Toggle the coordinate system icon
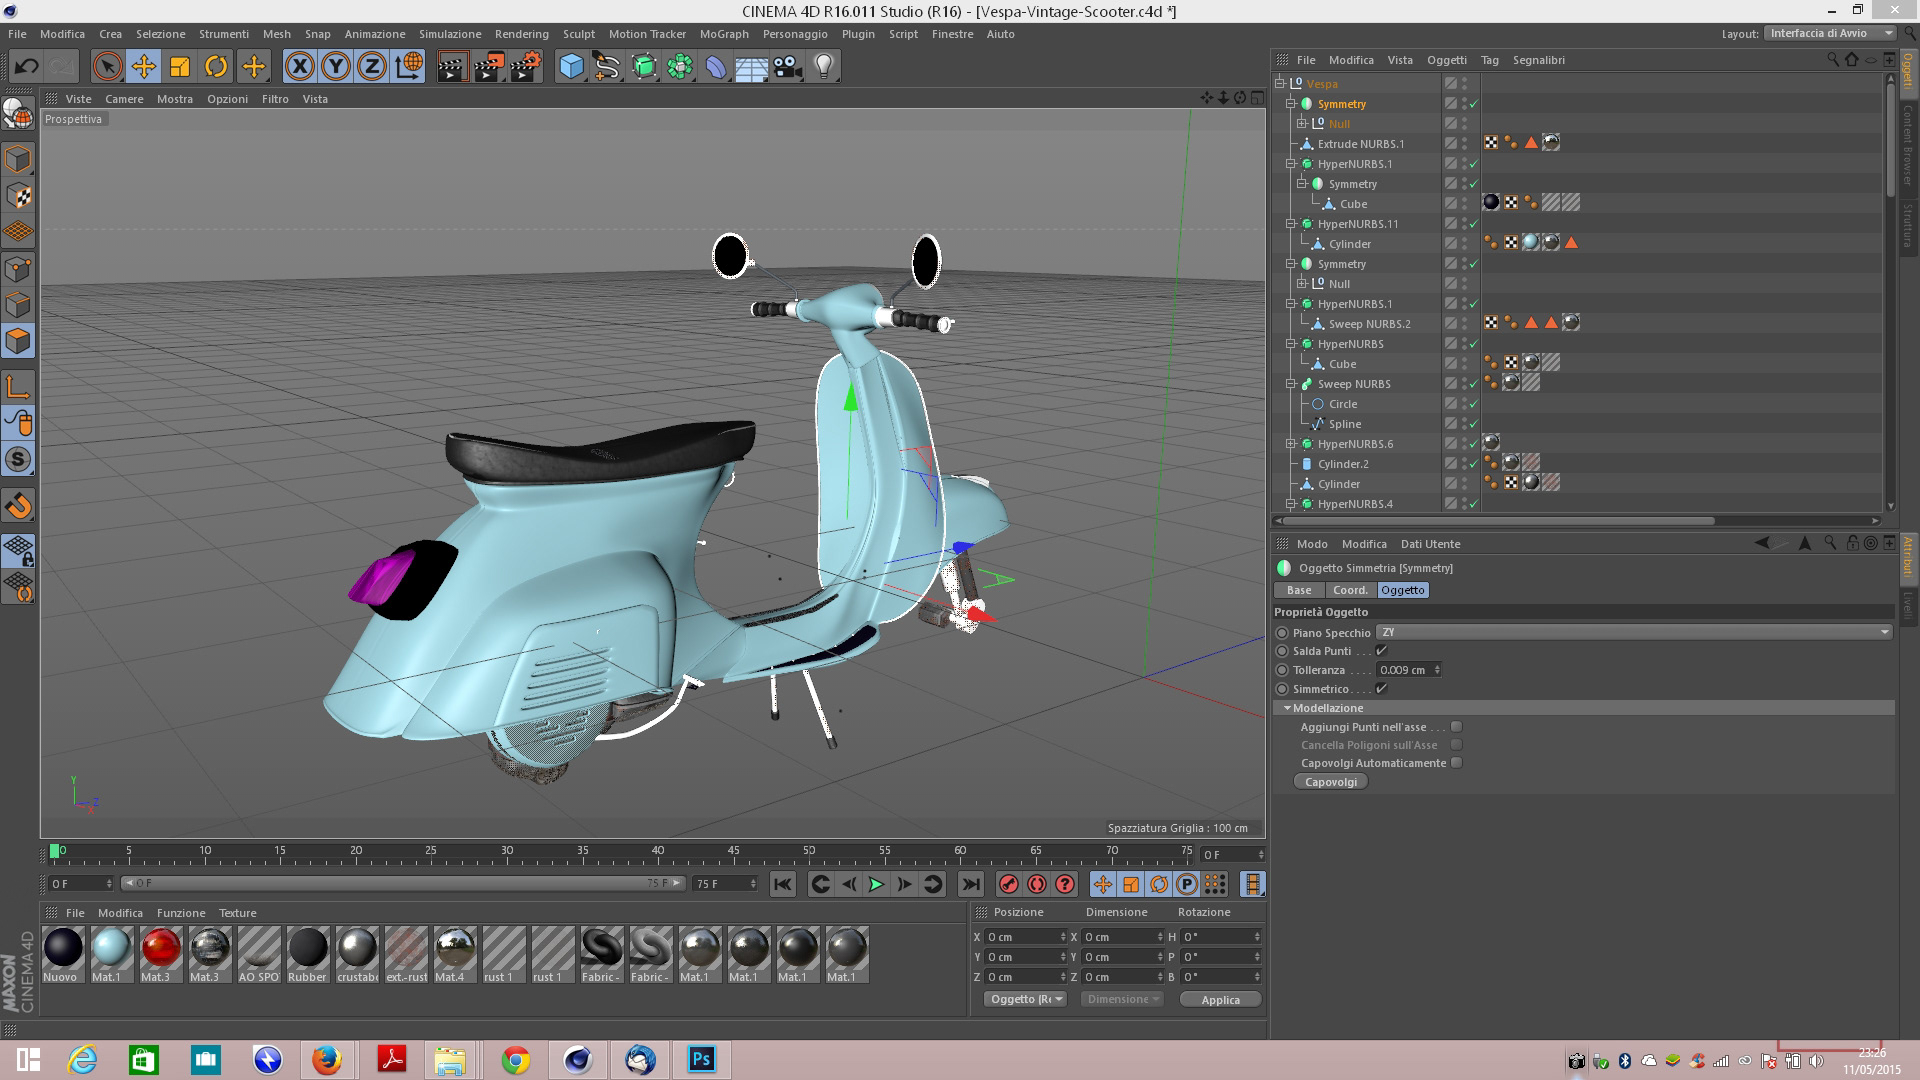Image resolution: width=1920 pixels, height=1080 pixels. pos(409,67)
